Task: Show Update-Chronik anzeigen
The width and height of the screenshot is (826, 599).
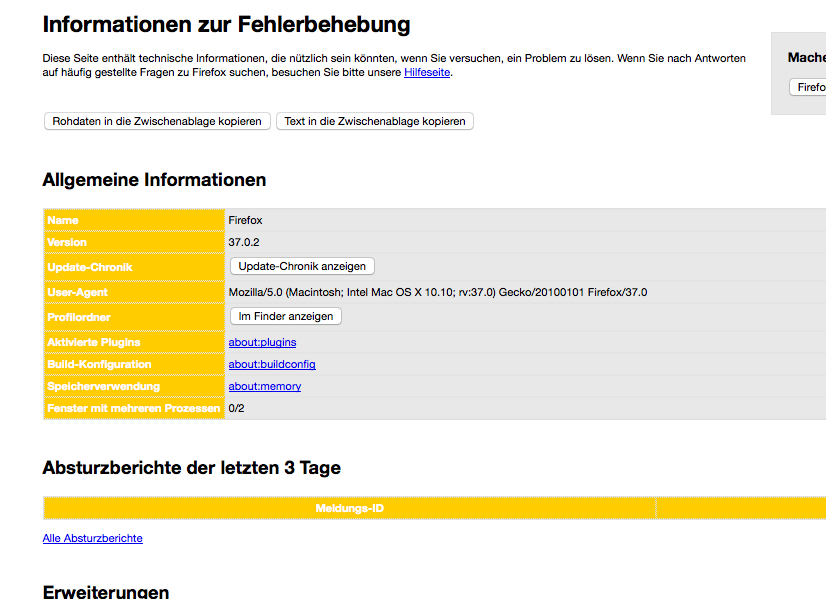Action: [302, 266]
